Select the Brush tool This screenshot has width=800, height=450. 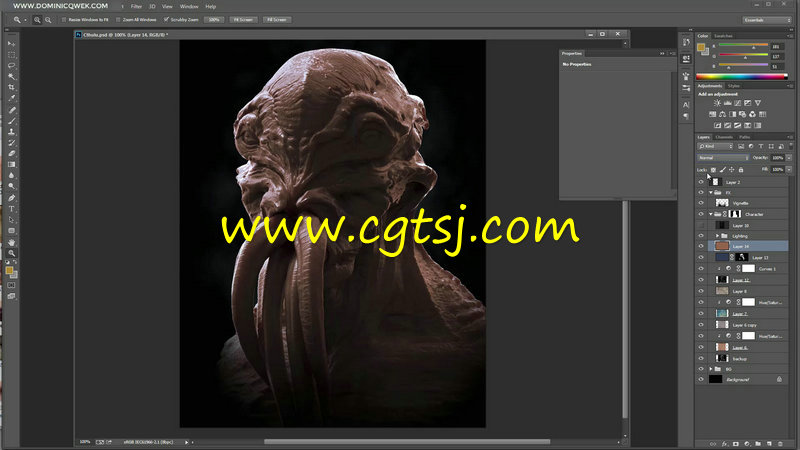click(x=11, y=121)
